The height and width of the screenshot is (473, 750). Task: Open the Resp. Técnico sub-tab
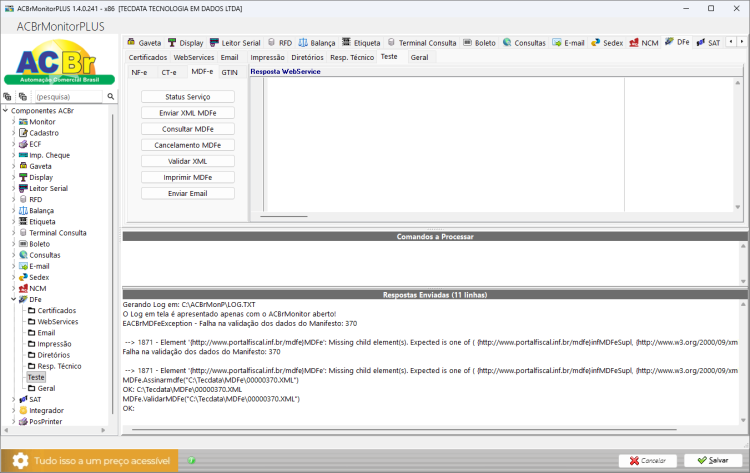(x=352, y=57)
